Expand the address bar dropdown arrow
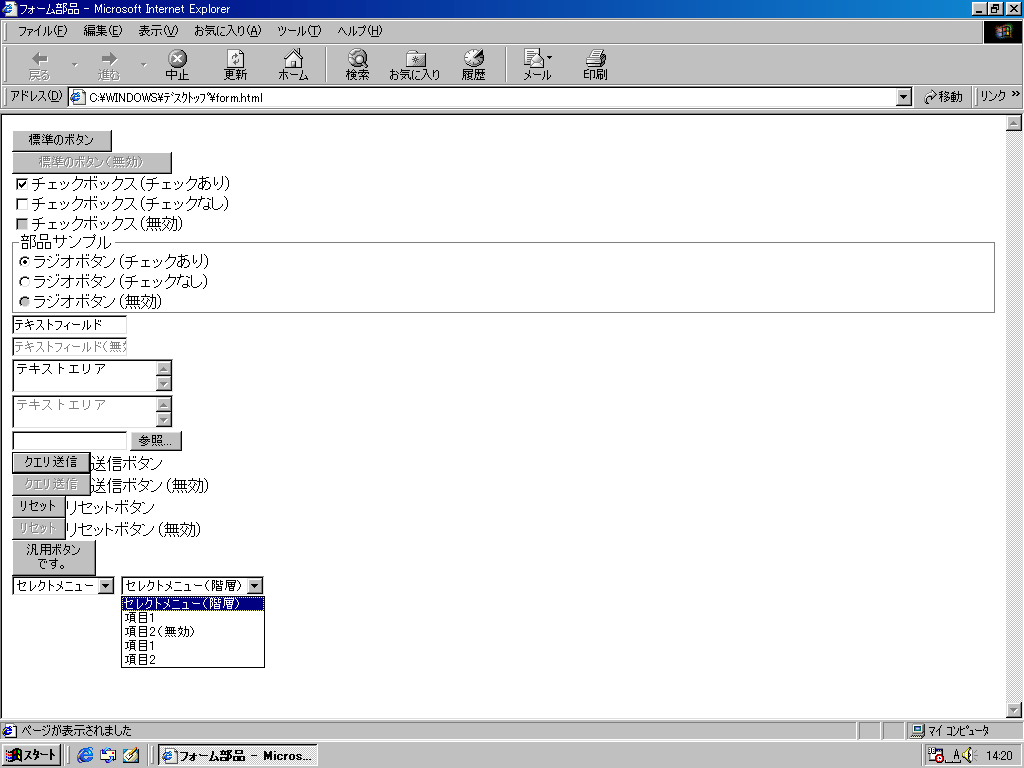The height and width of the screenshot is (768, 1024). [x=904, y=97]
